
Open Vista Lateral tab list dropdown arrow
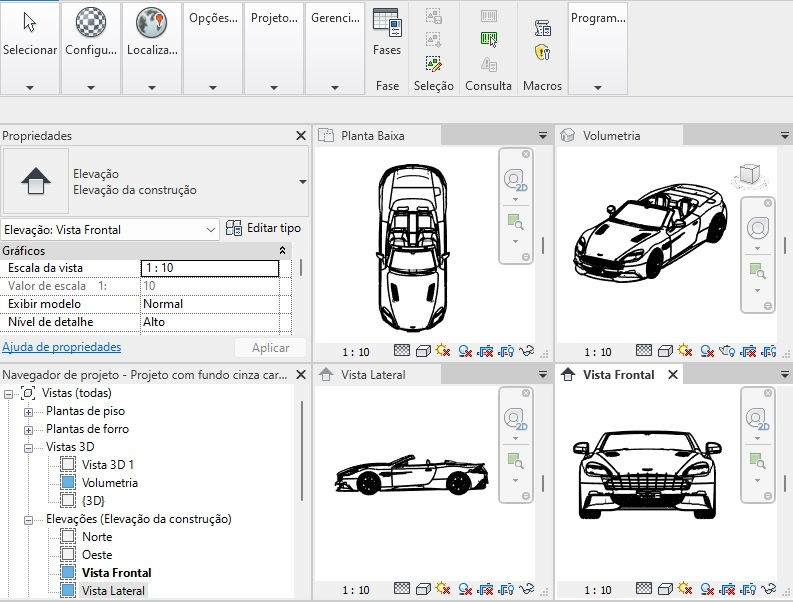[543, 375]
